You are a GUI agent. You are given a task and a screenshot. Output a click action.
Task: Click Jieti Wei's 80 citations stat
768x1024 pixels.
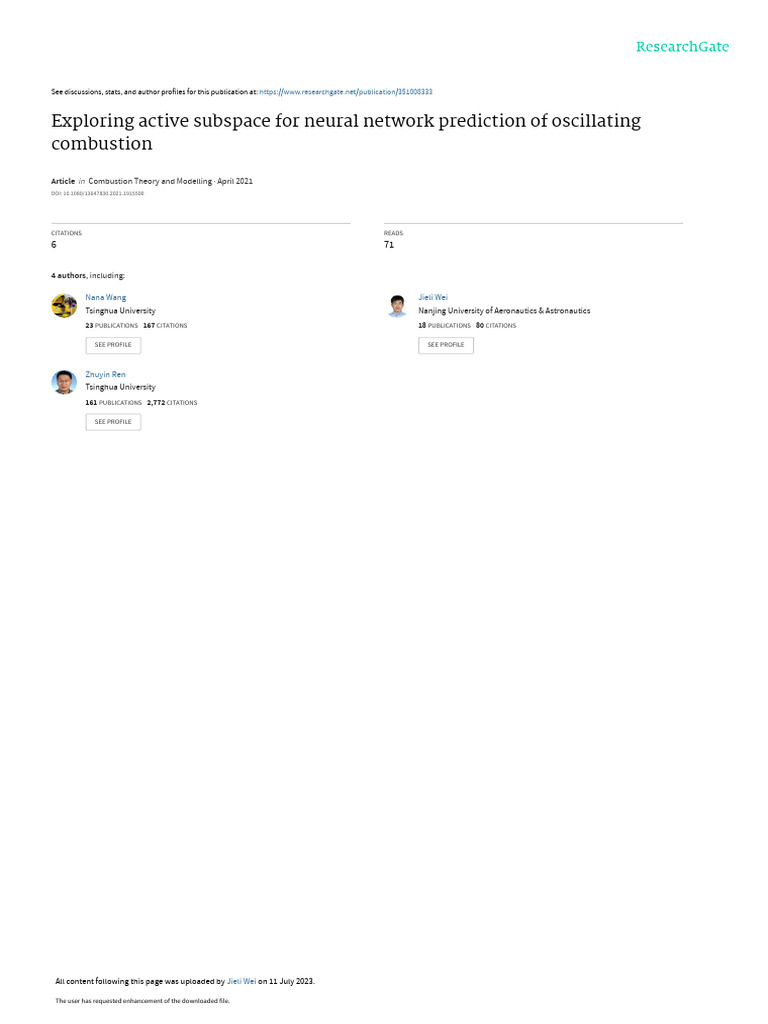[x=496, y=325]
